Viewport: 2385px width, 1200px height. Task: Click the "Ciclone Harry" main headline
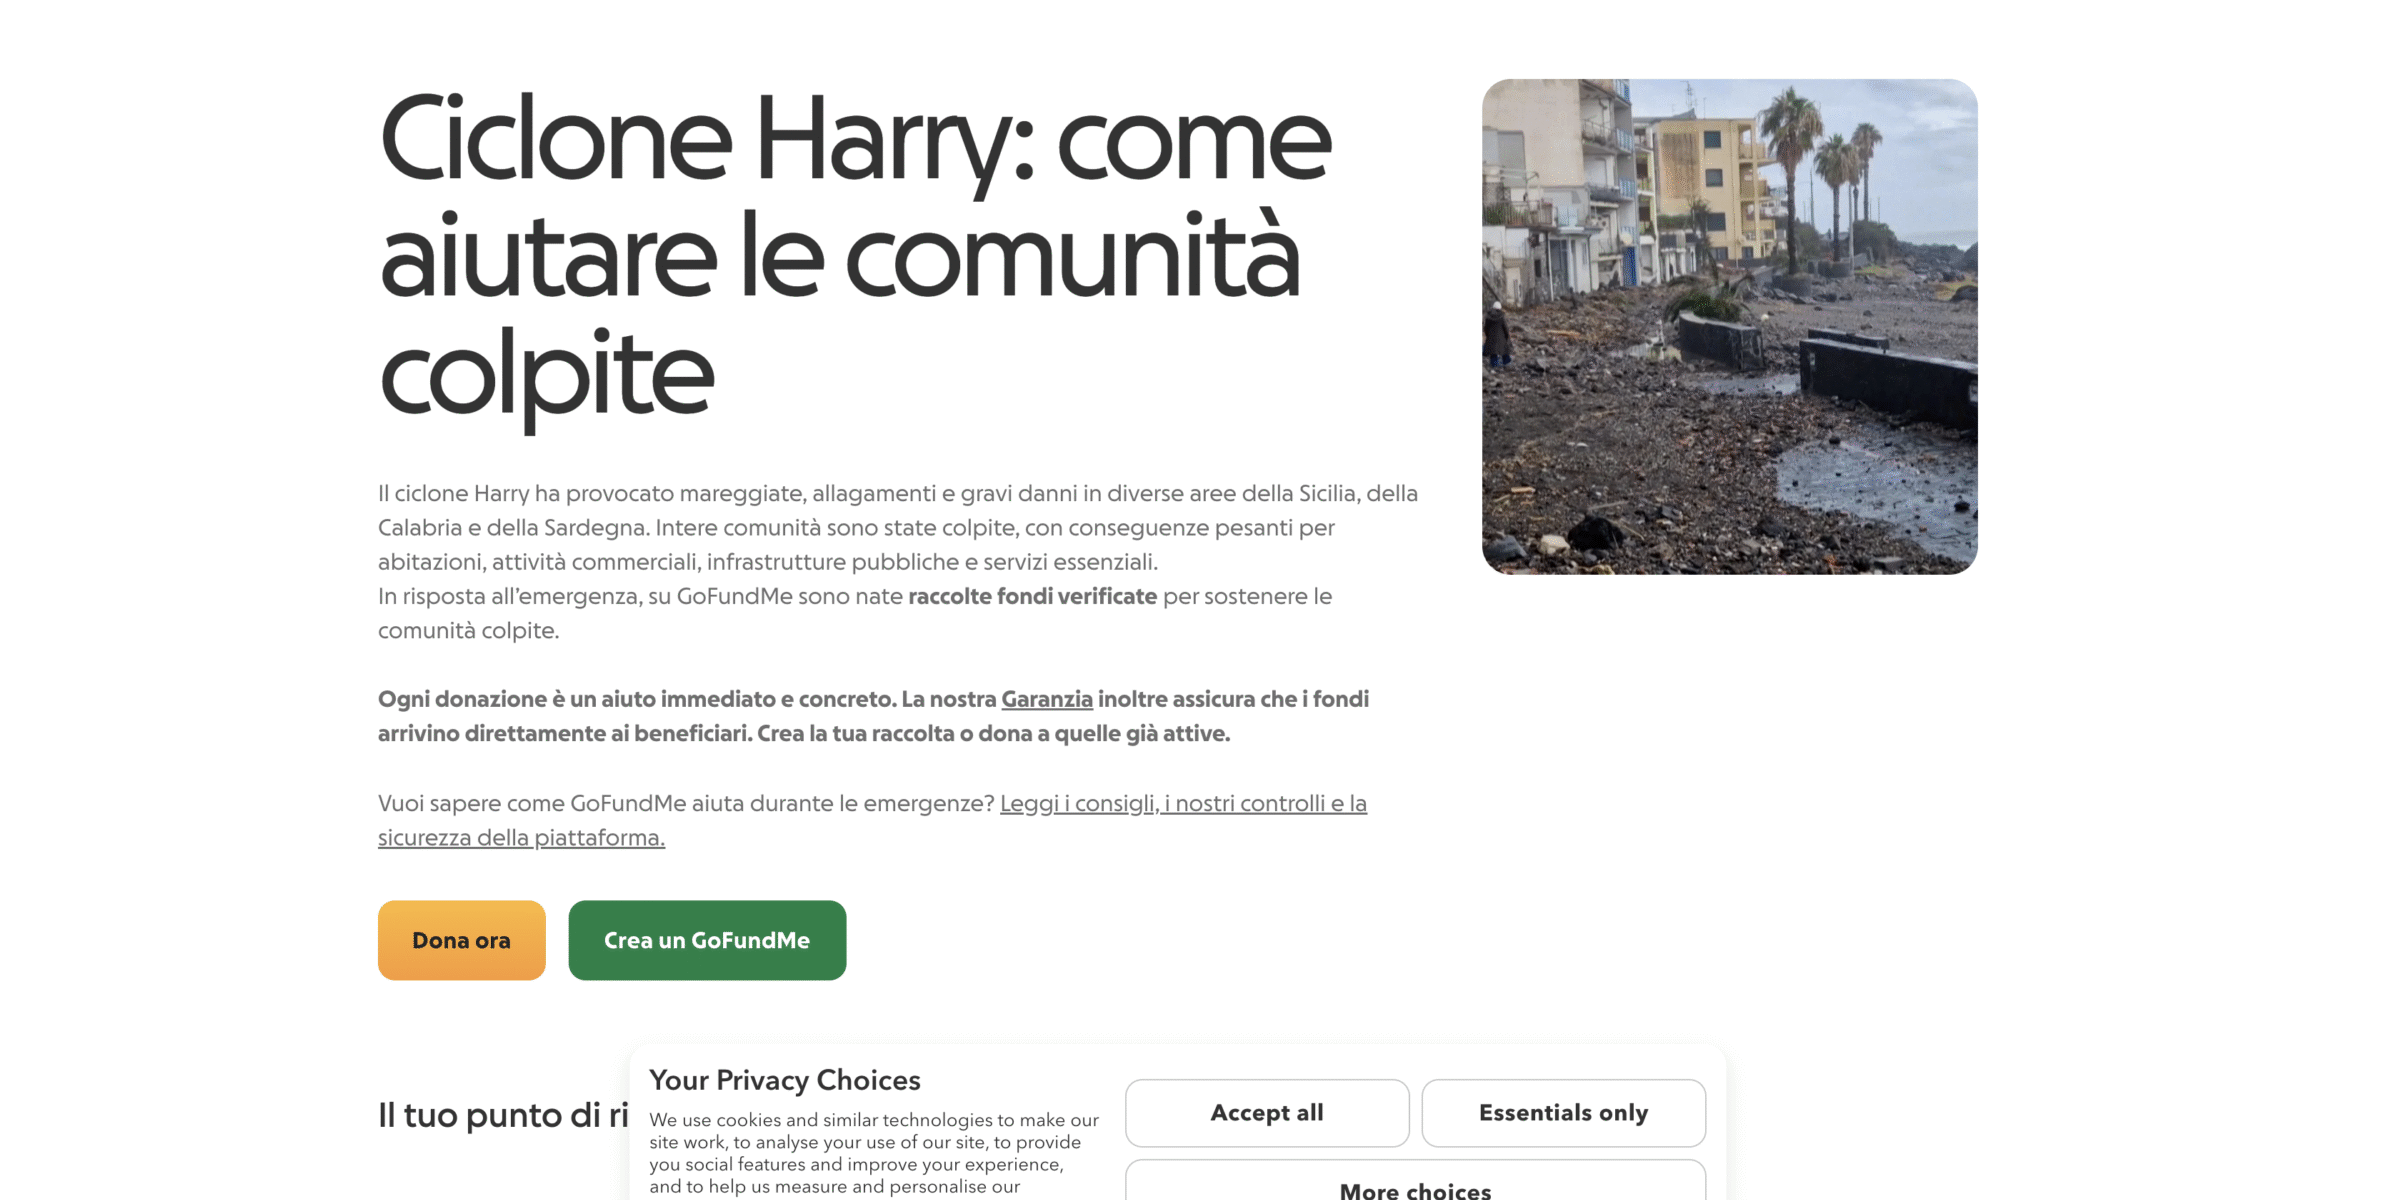pos(855,257)
